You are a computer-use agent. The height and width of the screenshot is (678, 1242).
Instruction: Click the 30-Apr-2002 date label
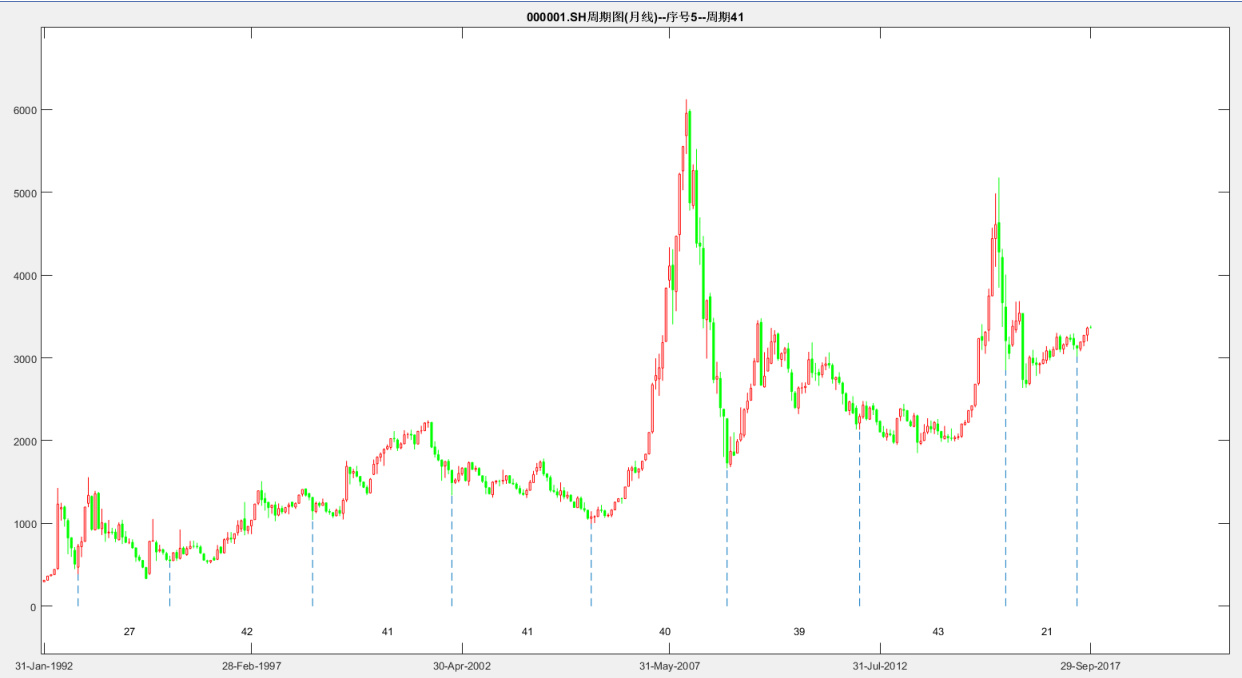click(461, 665)
